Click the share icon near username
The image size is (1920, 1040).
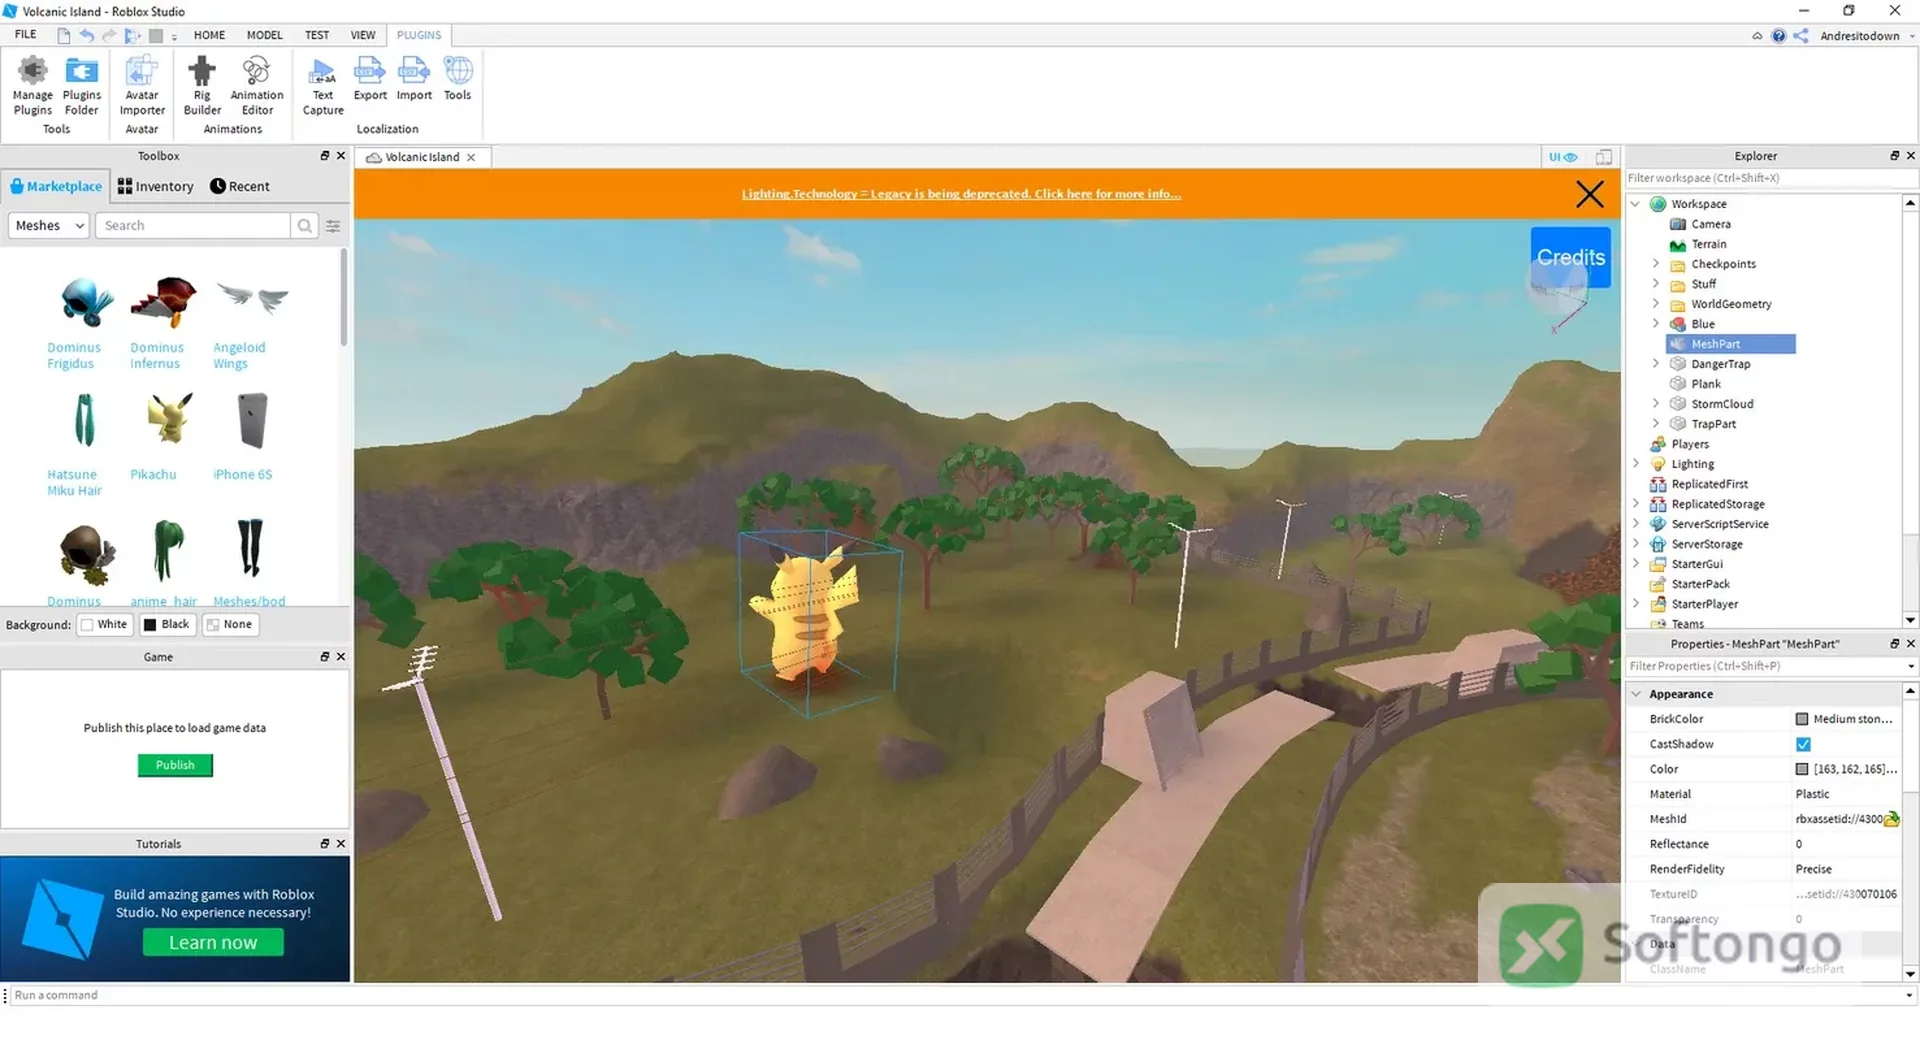[x=1801, y=36]
